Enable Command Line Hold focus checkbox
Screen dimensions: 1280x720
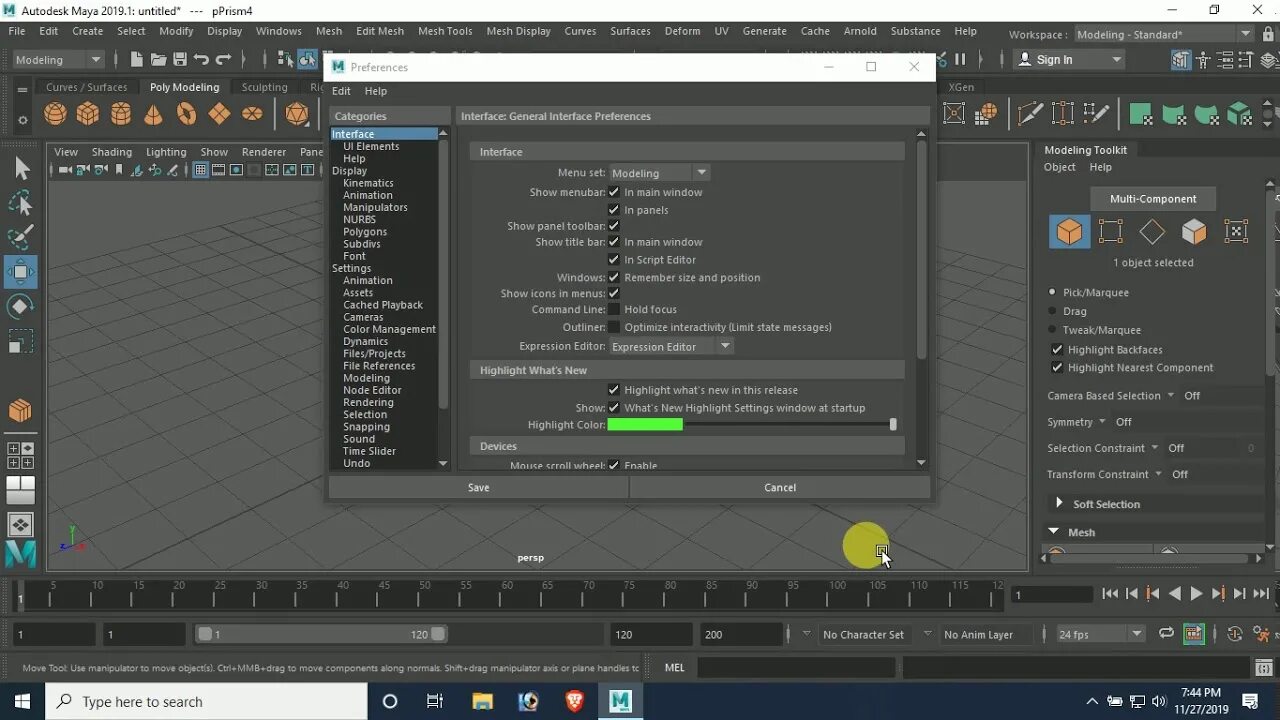[614, 310]
